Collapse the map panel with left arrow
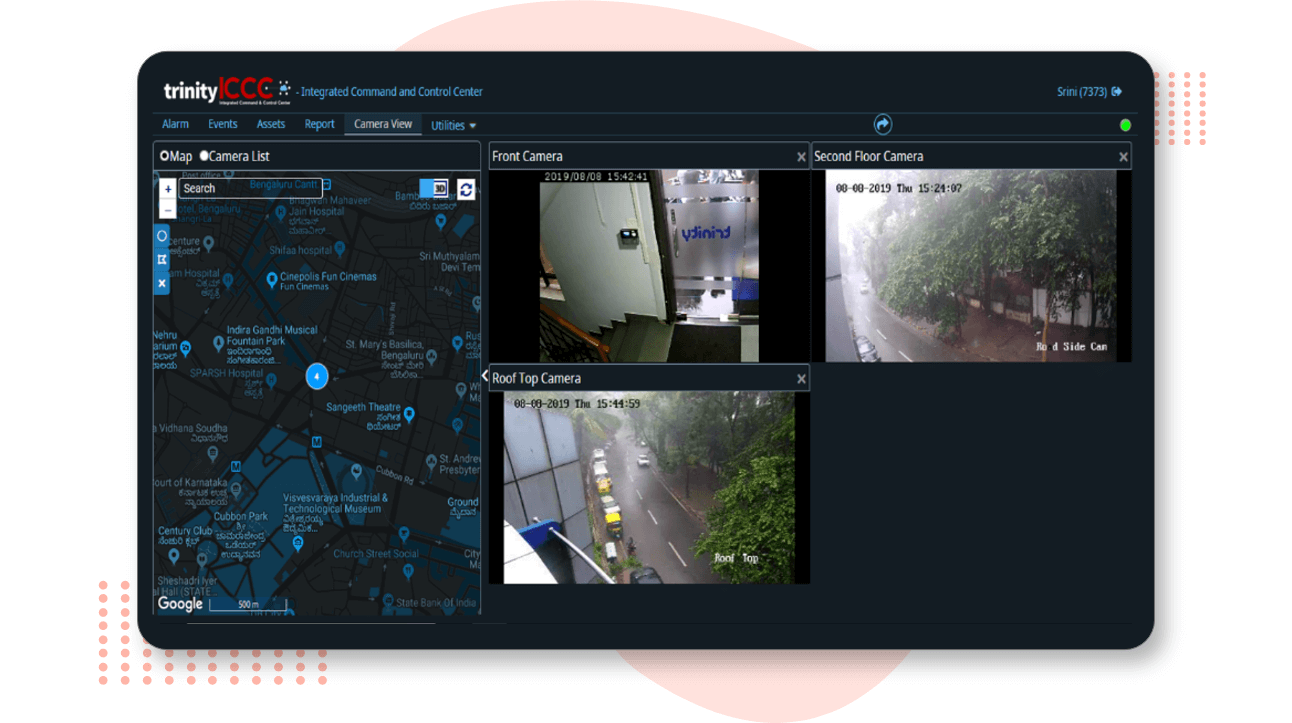This screenshot has width=1292, height=723. 485,377
